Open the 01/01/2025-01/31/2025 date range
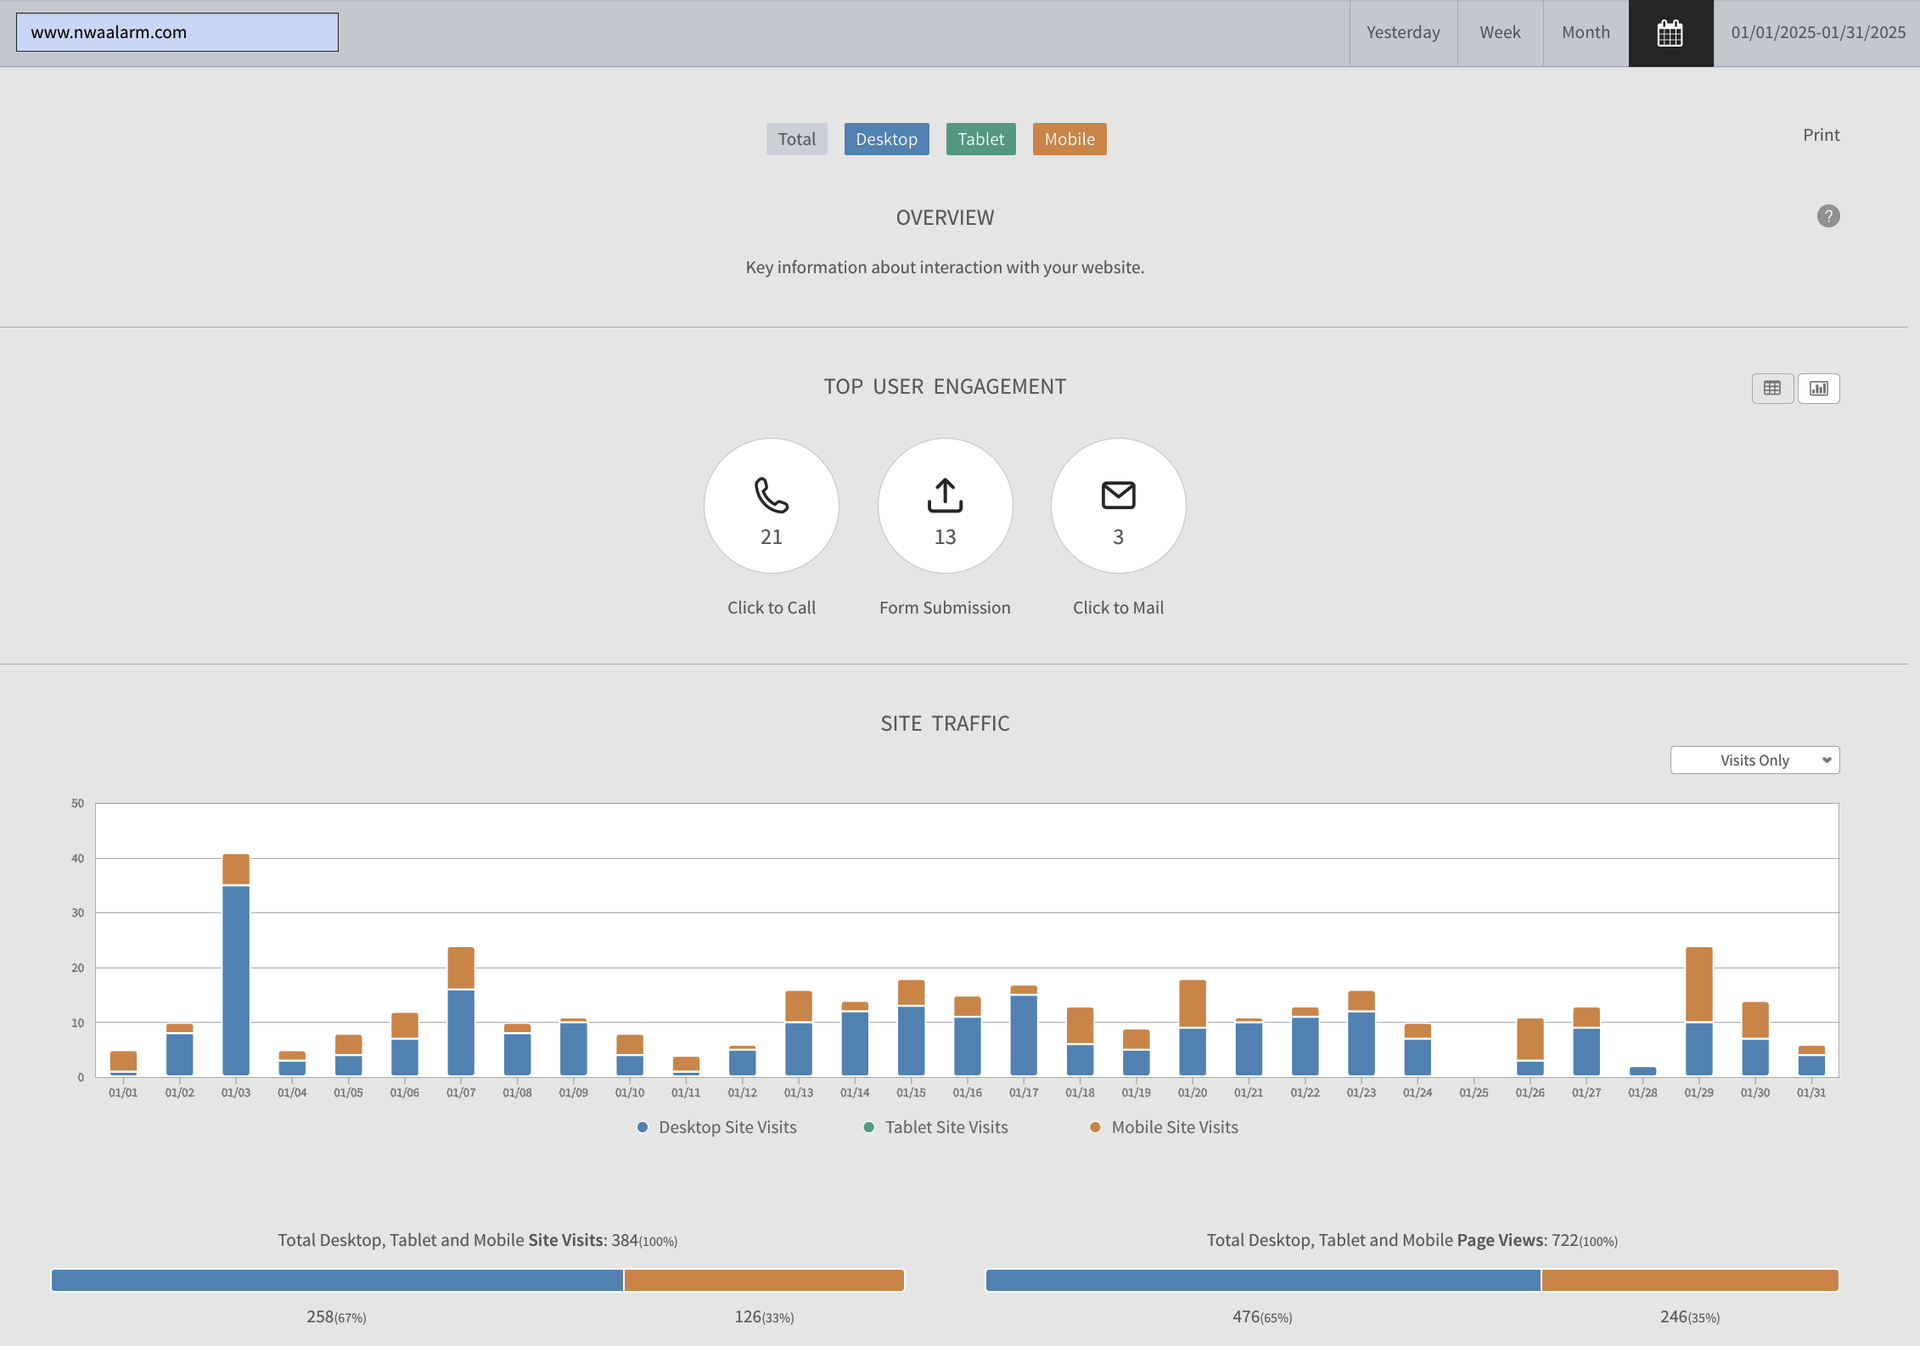Screen dimensions: 1920x1346 pyautogui.click(x=1817, y=33)
